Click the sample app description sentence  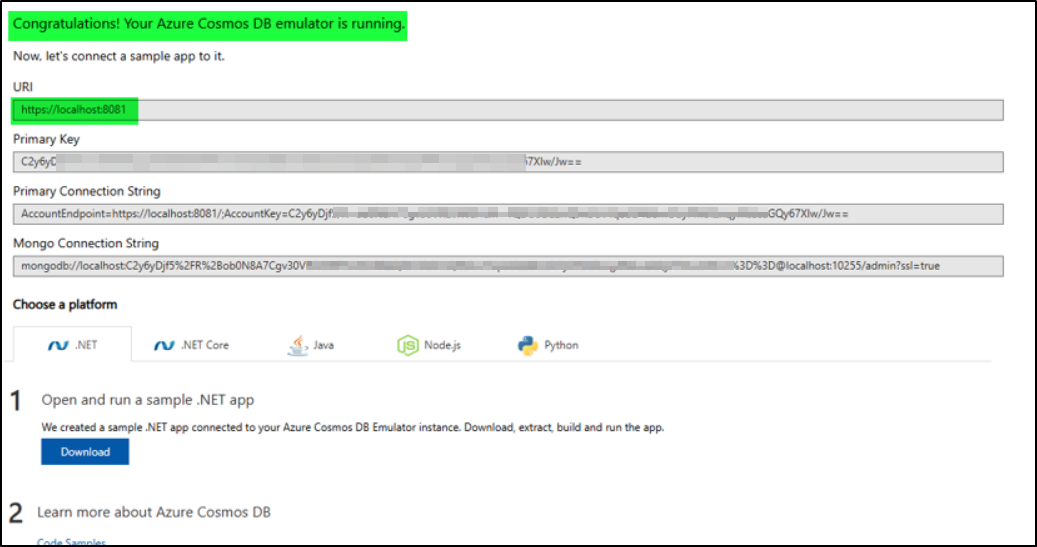pos(353,427)
